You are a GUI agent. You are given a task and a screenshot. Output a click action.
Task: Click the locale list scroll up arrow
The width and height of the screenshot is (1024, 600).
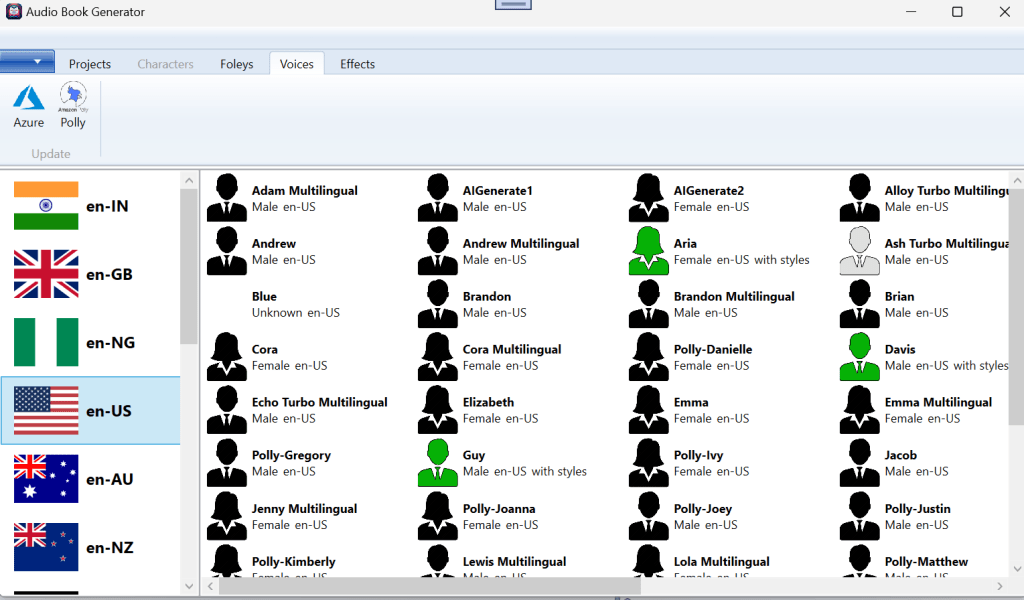tap(189, 180)
